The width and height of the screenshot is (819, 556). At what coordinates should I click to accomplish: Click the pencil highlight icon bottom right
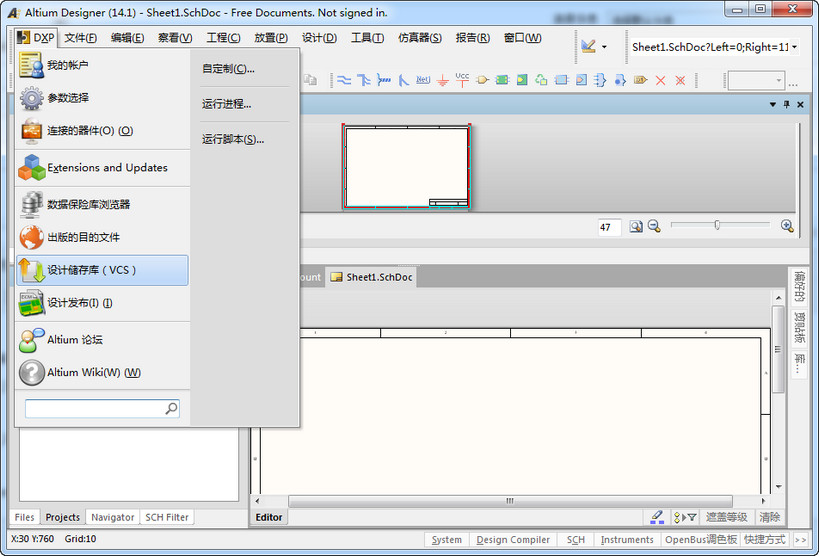pyautogui.click(x=657, y=517)
